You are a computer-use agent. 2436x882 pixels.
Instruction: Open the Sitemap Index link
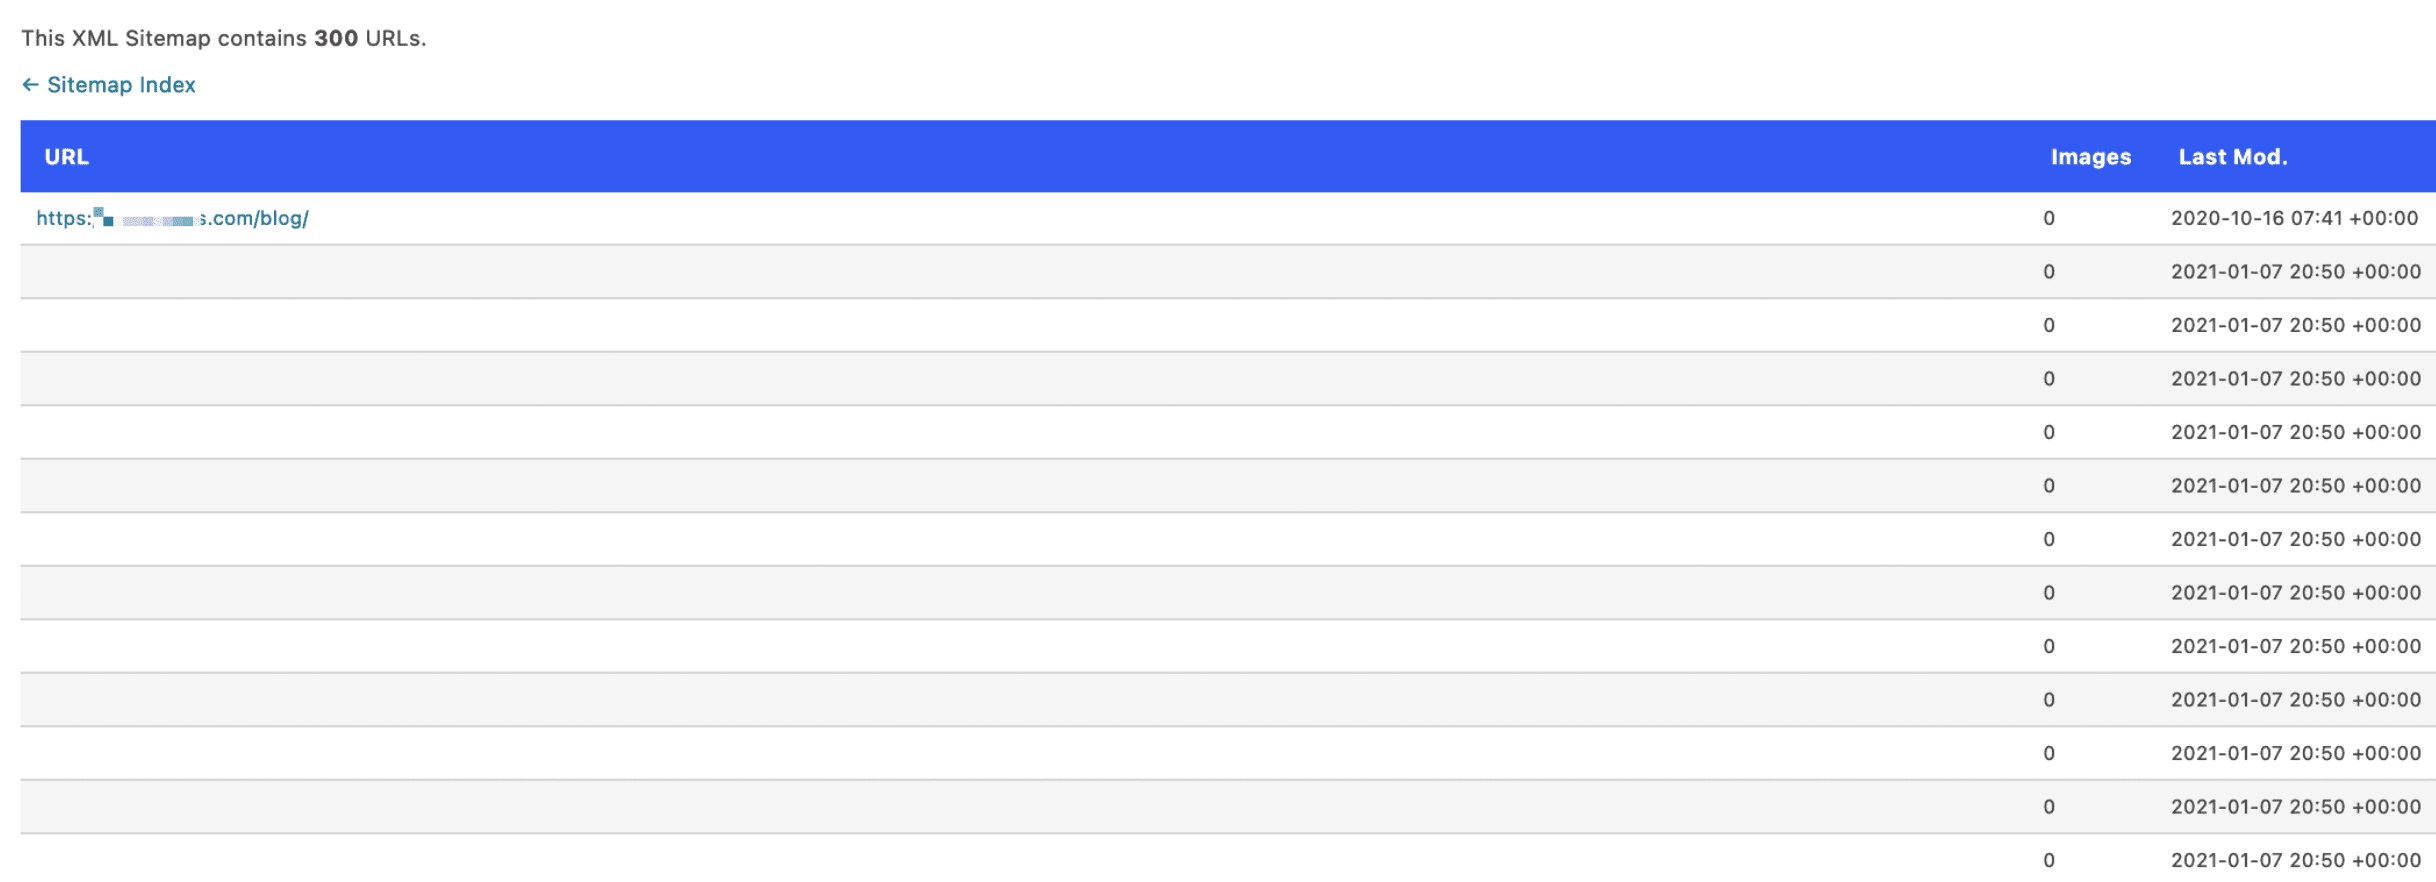point(122,85)
